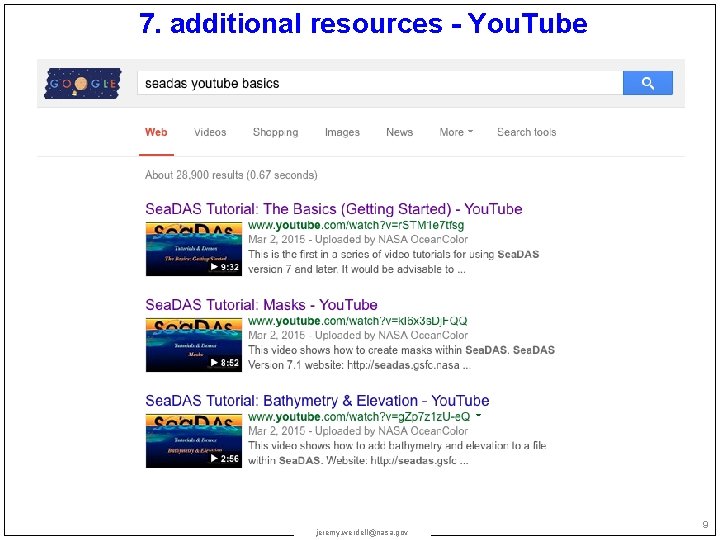
Task: Switch to the Shopping tab
Action: 276,132
